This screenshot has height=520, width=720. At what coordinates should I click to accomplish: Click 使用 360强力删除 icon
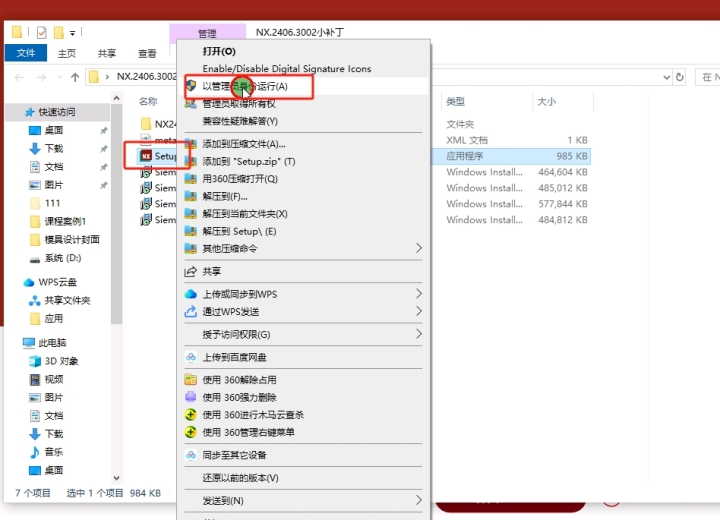tap(191, 397)
